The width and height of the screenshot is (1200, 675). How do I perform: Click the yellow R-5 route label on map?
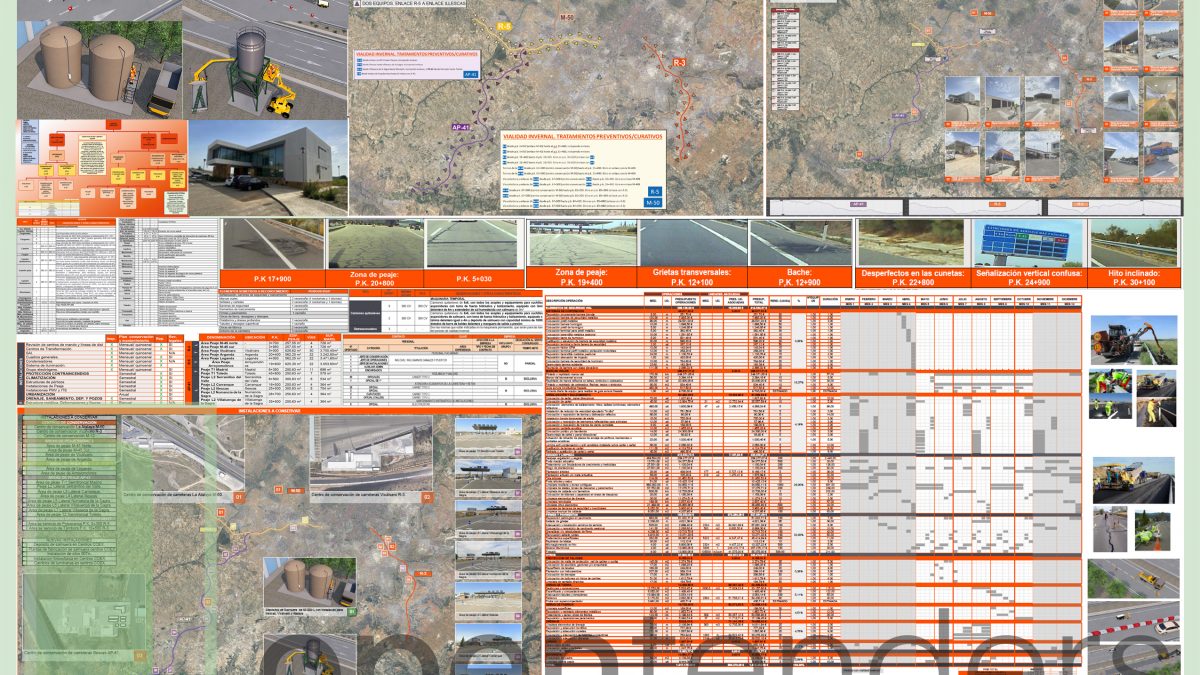coord(504,27)
